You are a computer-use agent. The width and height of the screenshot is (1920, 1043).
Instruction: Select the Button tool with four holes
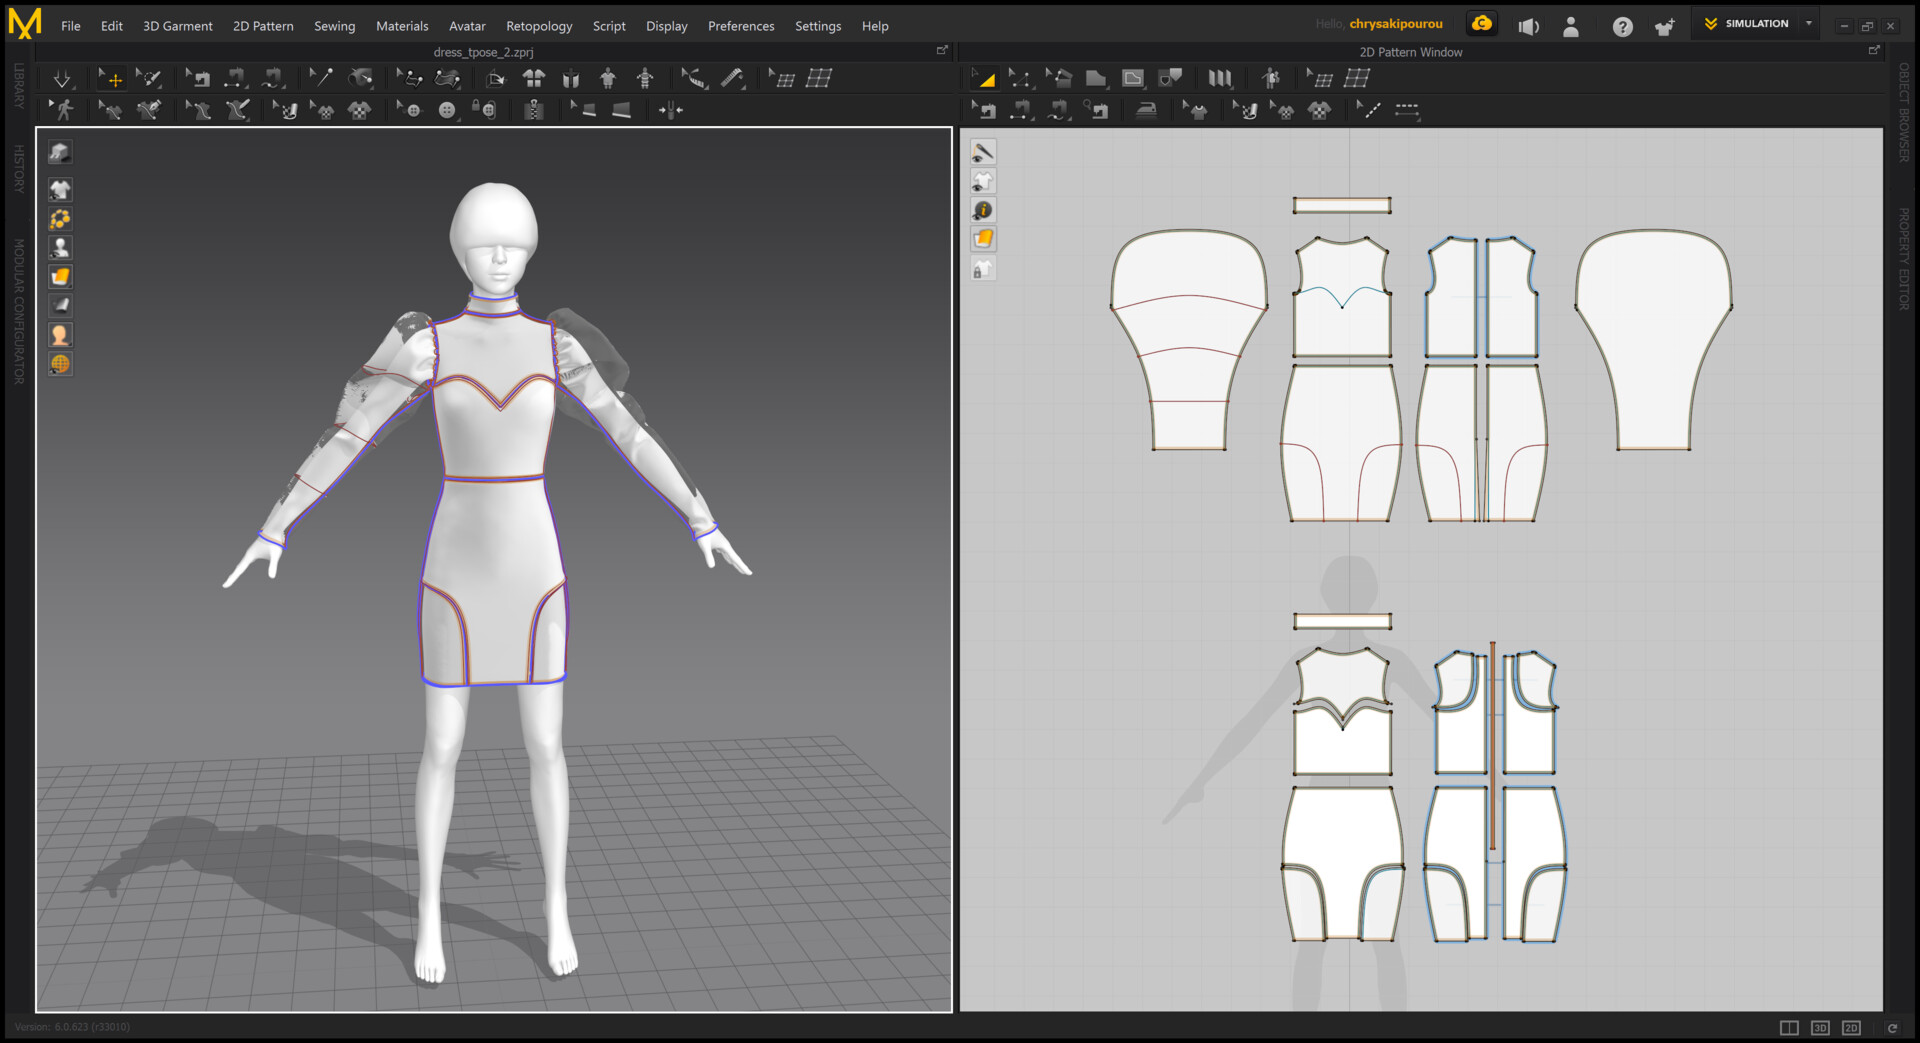(x=447, y=110)
